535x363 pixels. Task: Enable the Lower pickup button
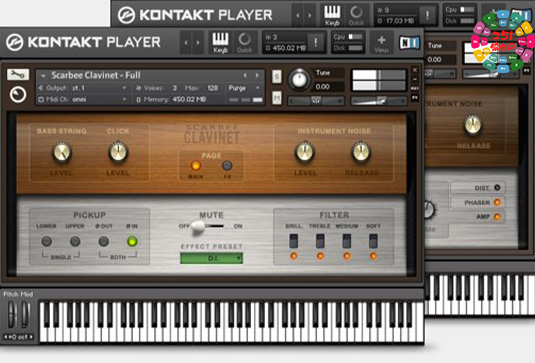47,241
